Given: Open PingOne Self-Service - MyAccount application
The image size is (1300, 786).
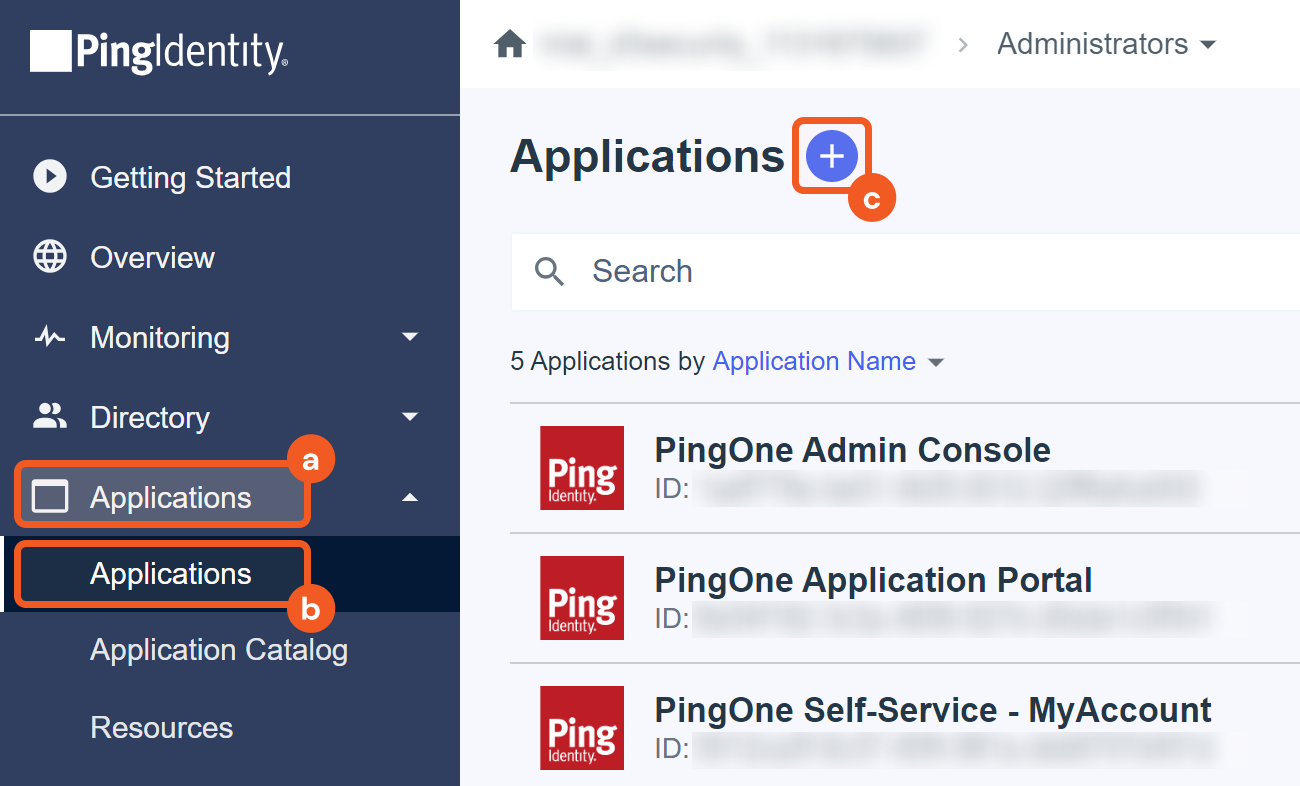Looking at the screenshot, I should coord(932,711).
